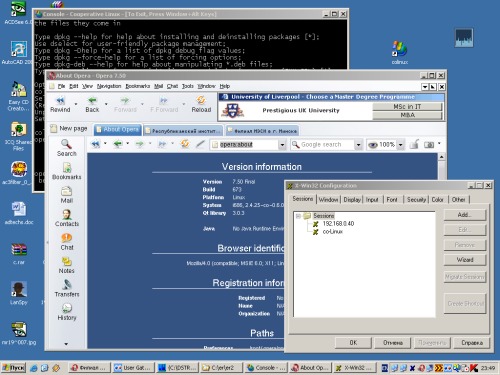Open the Notes panel in Opera sidebar
This screenshot has width=500, height=375.
[x=66, y=265]
